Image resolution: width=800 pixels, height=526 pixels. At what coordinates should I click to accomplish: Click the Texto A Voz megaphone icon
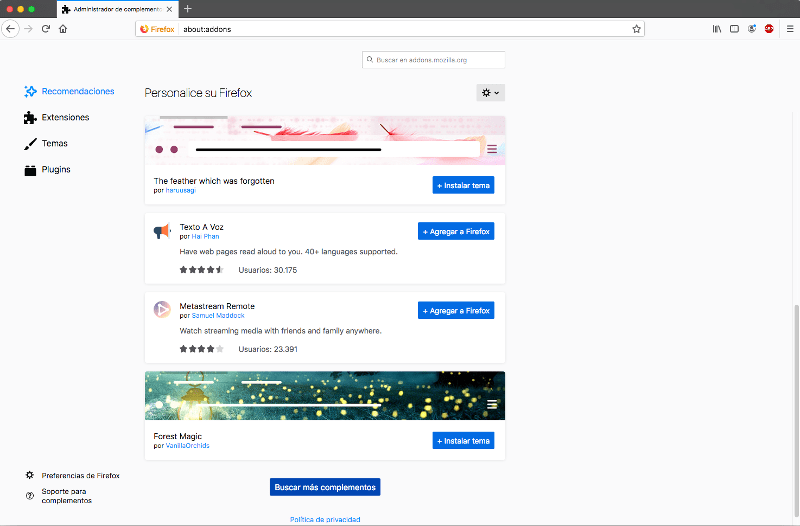click(162, 231)
